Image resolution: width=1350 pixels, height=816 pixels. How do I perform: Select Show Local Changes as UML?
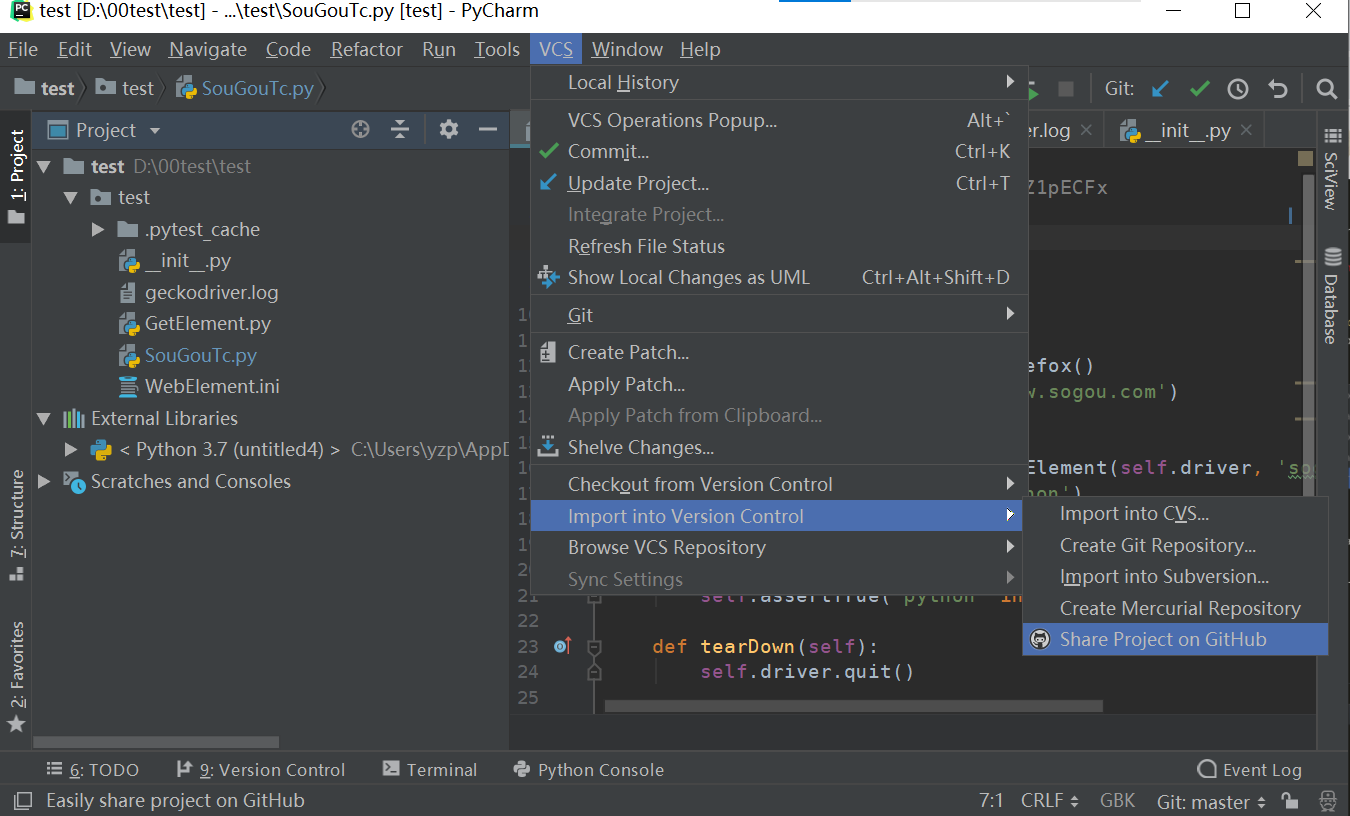tap(779, 278)
